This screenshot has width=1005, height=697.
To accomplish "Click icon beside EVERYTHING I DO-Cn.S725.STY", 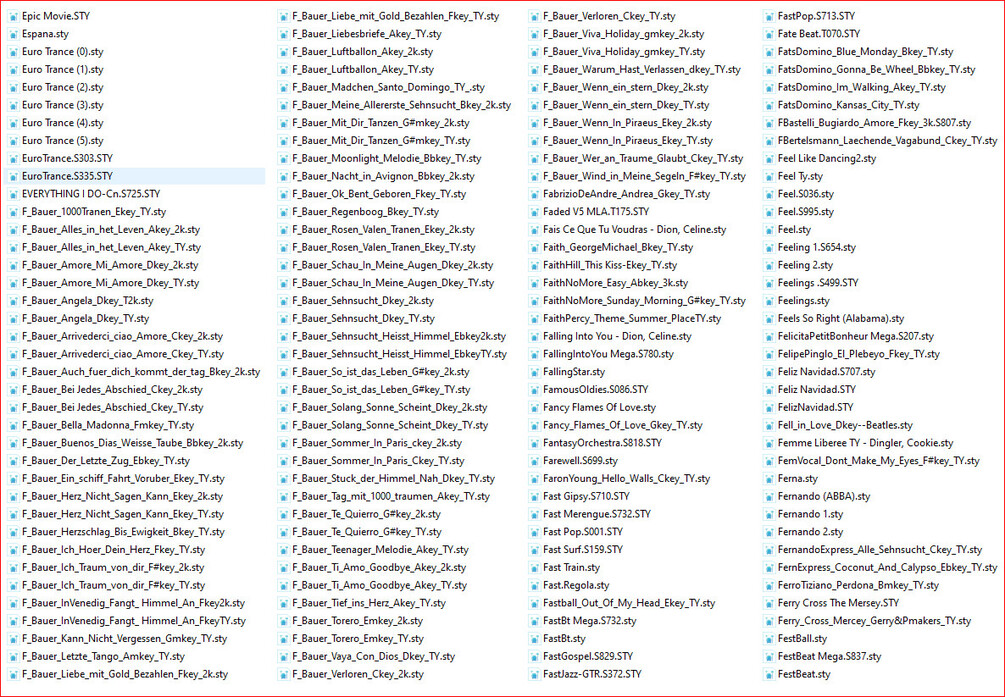I will coord(13,194).
